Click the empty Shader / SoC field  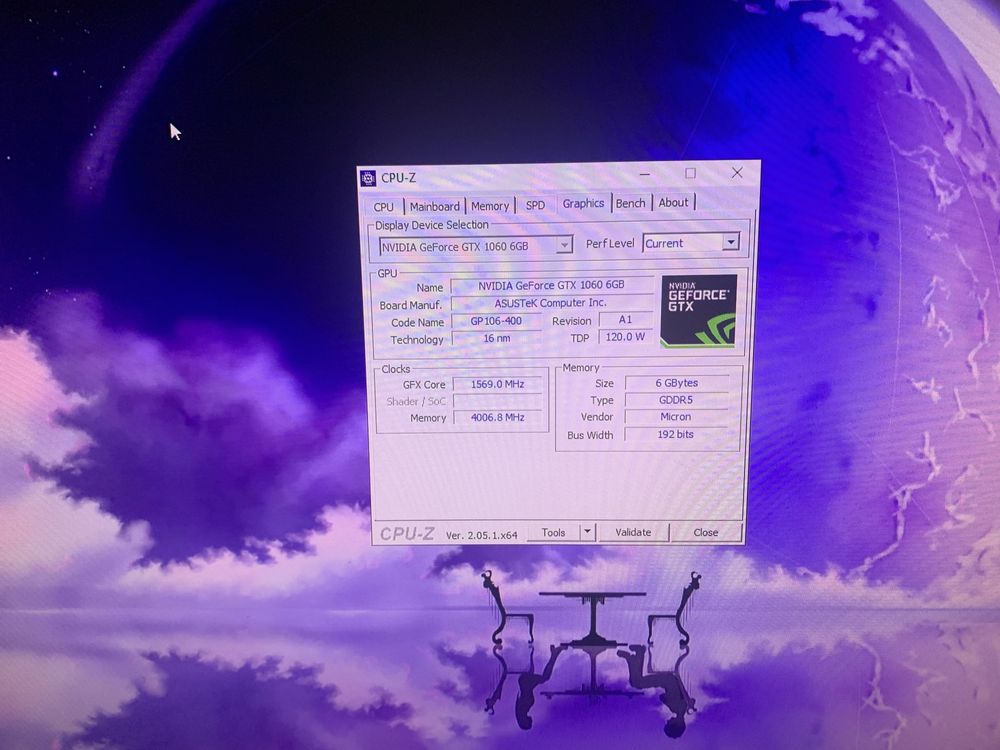[x=497, y=401]
